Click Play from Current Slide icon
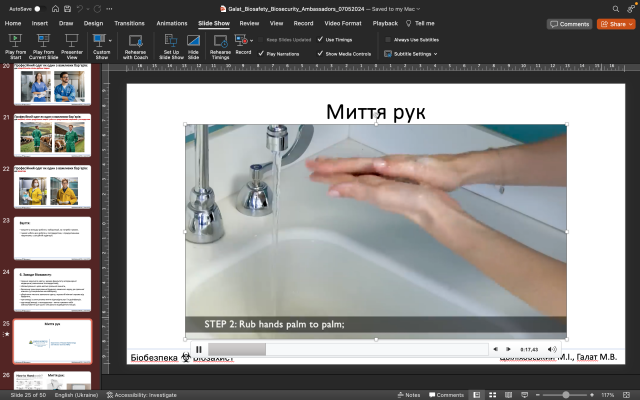The image size is (640, 400). tap(43, 42)
